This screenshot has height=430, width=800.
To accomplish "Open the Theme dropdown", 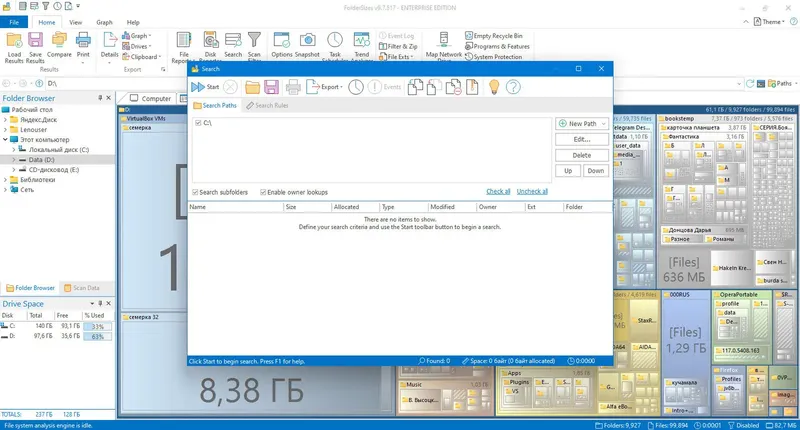I will tap(769, 22).
